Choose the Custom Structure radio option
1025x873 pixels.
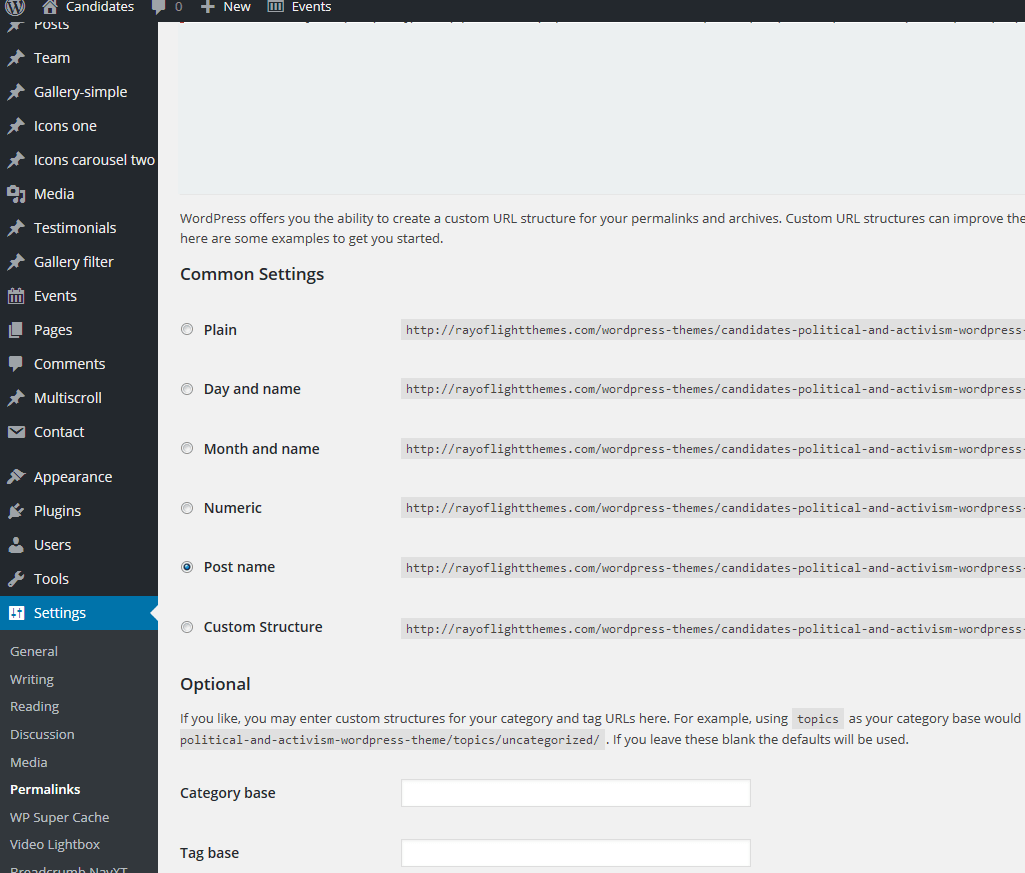point(187,627)
